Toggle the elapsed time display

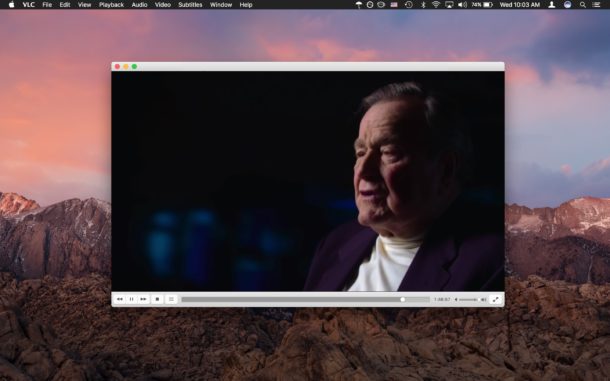[x=442, y=300]
